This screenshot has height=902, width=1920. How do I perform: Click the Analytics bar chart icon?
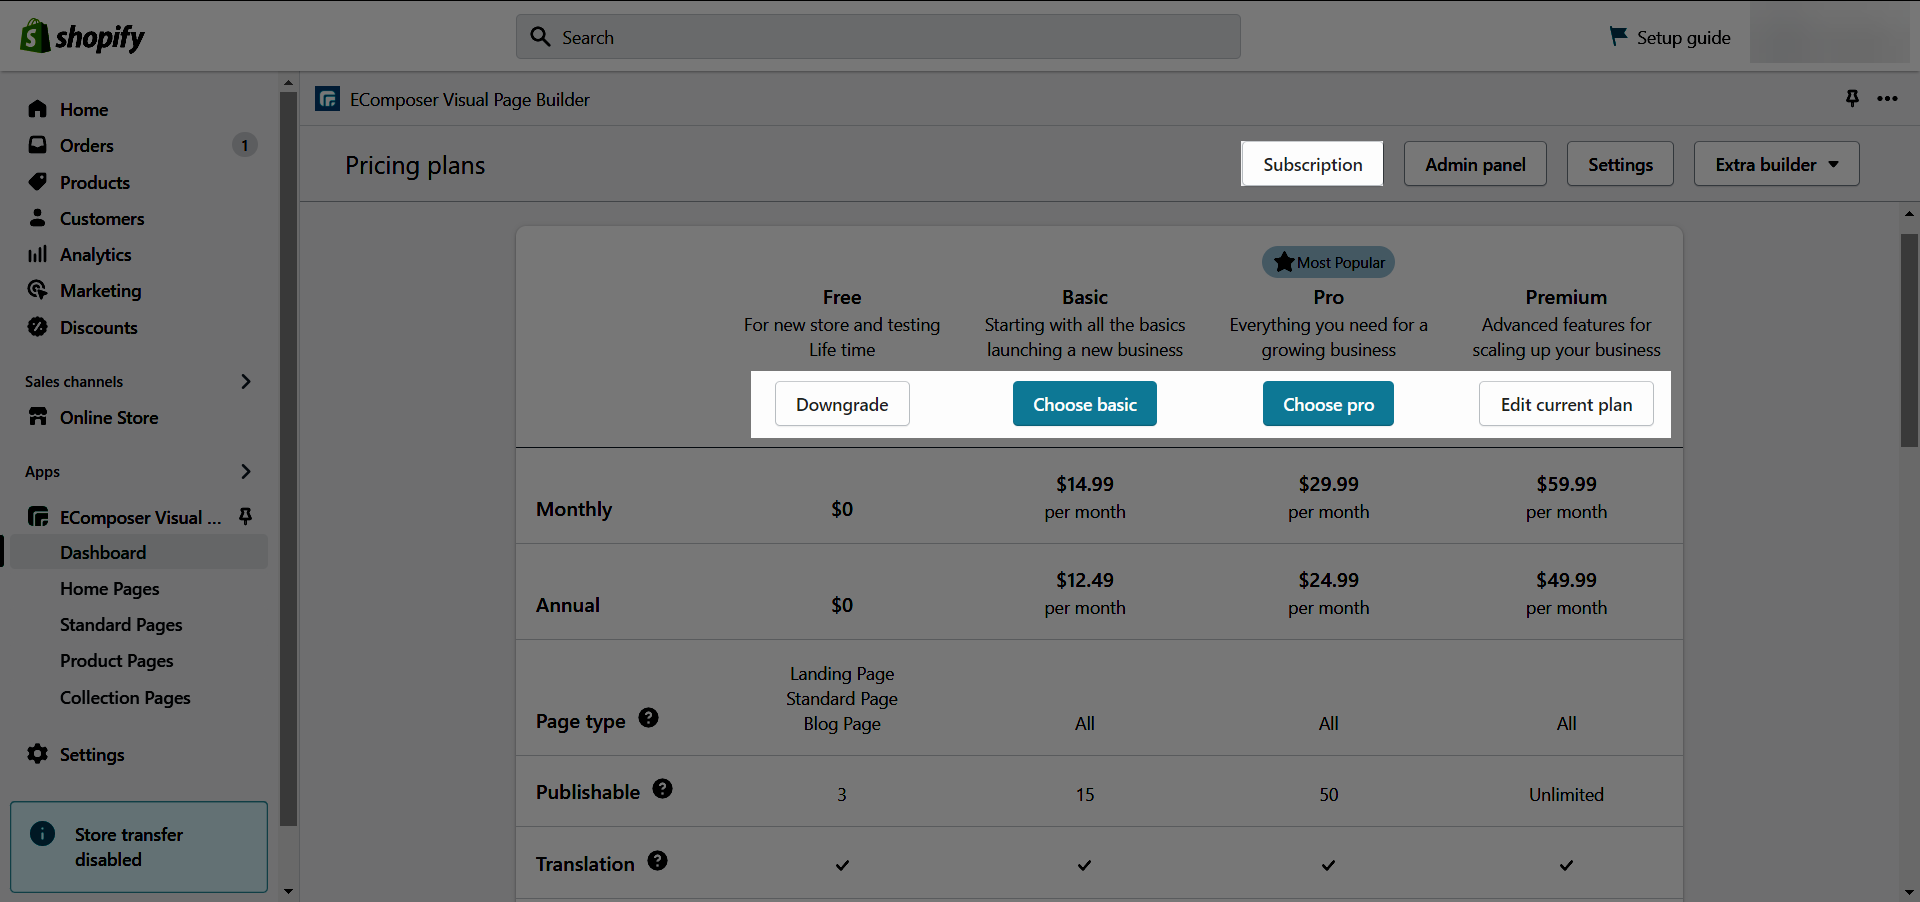coord(38,254)
